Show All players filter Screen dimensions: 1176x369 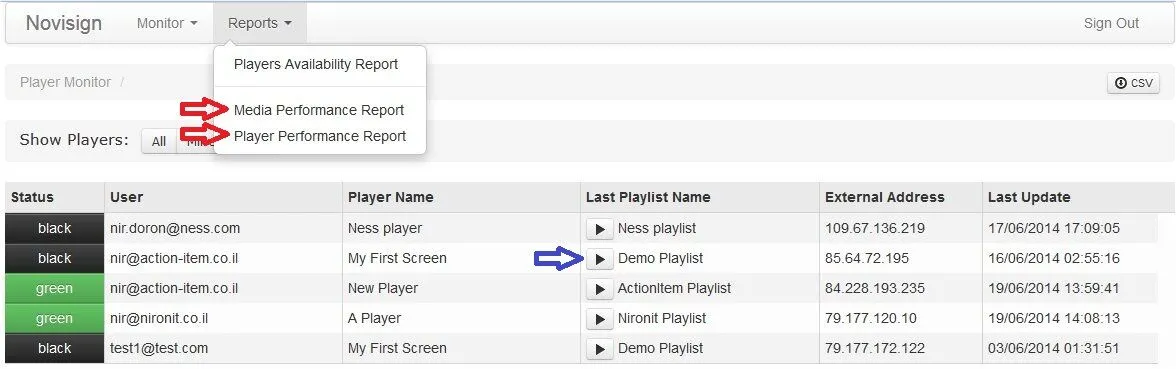coord(159,141)
